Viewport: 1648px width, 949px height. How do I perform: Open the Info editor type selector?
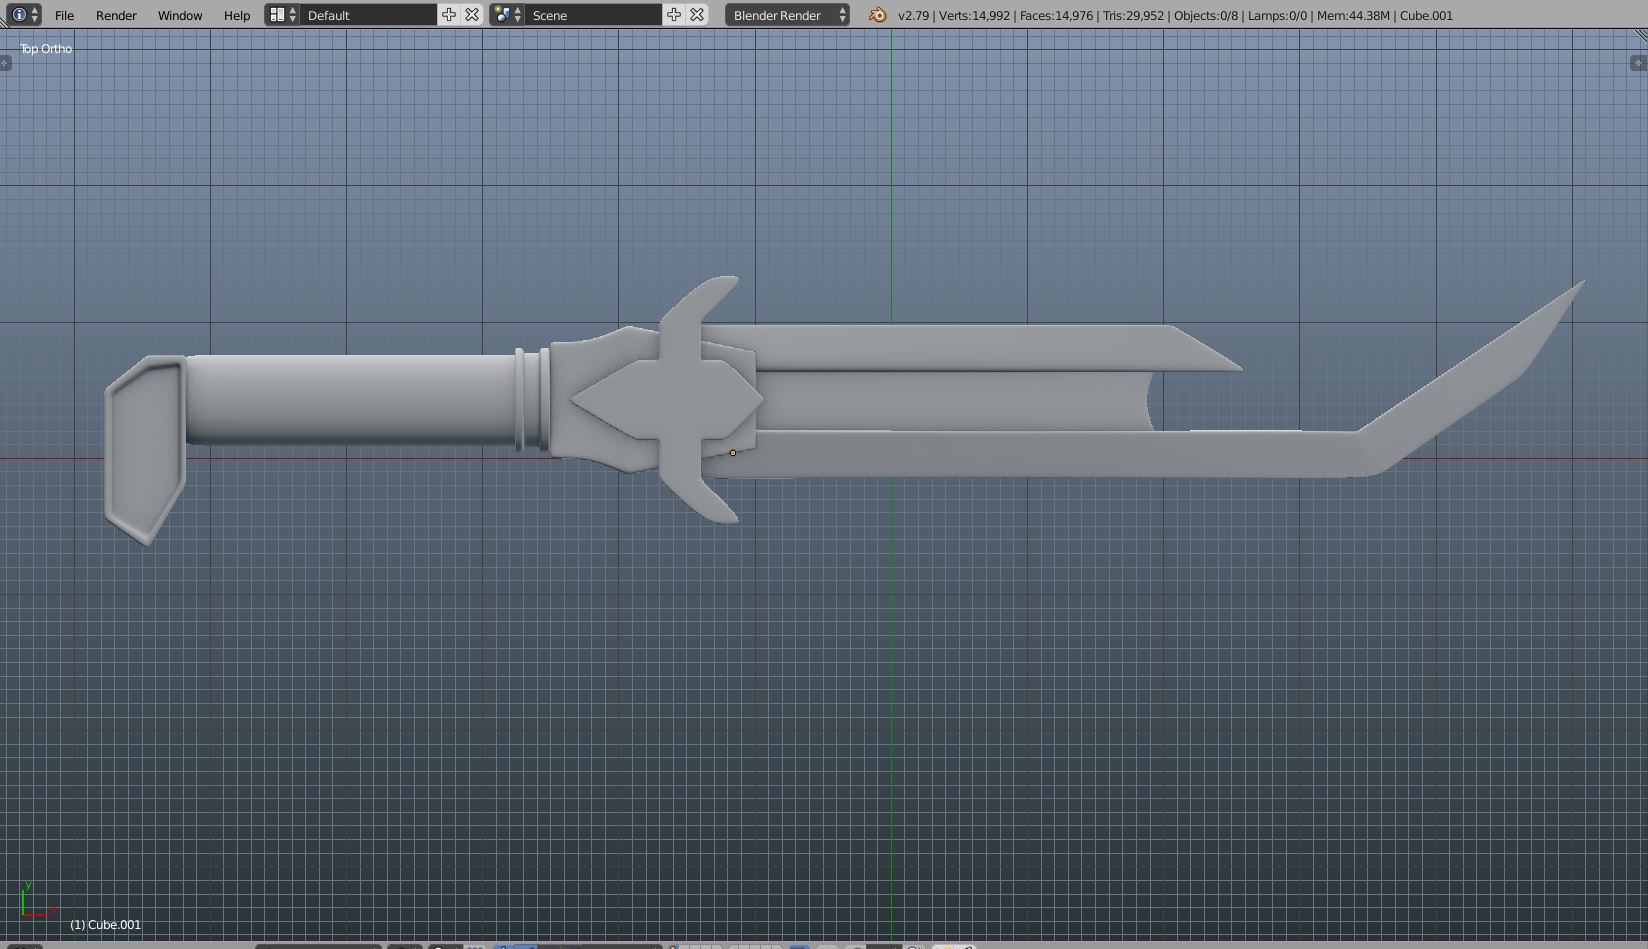(x=22, y=15)
